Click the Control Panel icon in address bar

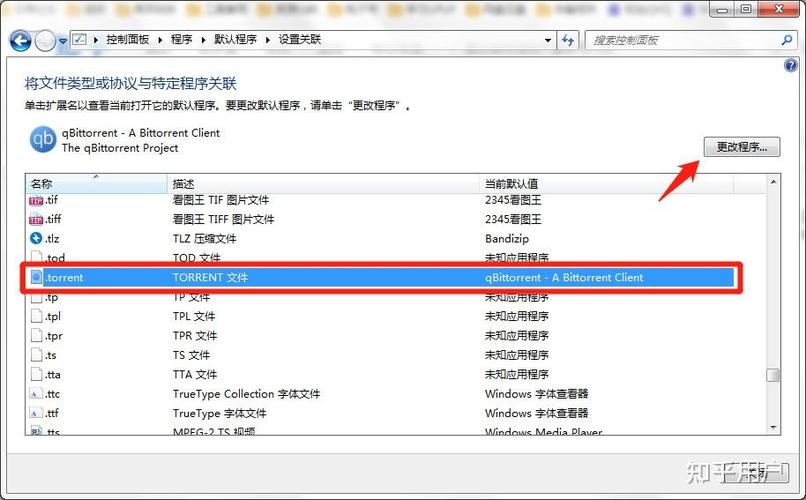79,40
